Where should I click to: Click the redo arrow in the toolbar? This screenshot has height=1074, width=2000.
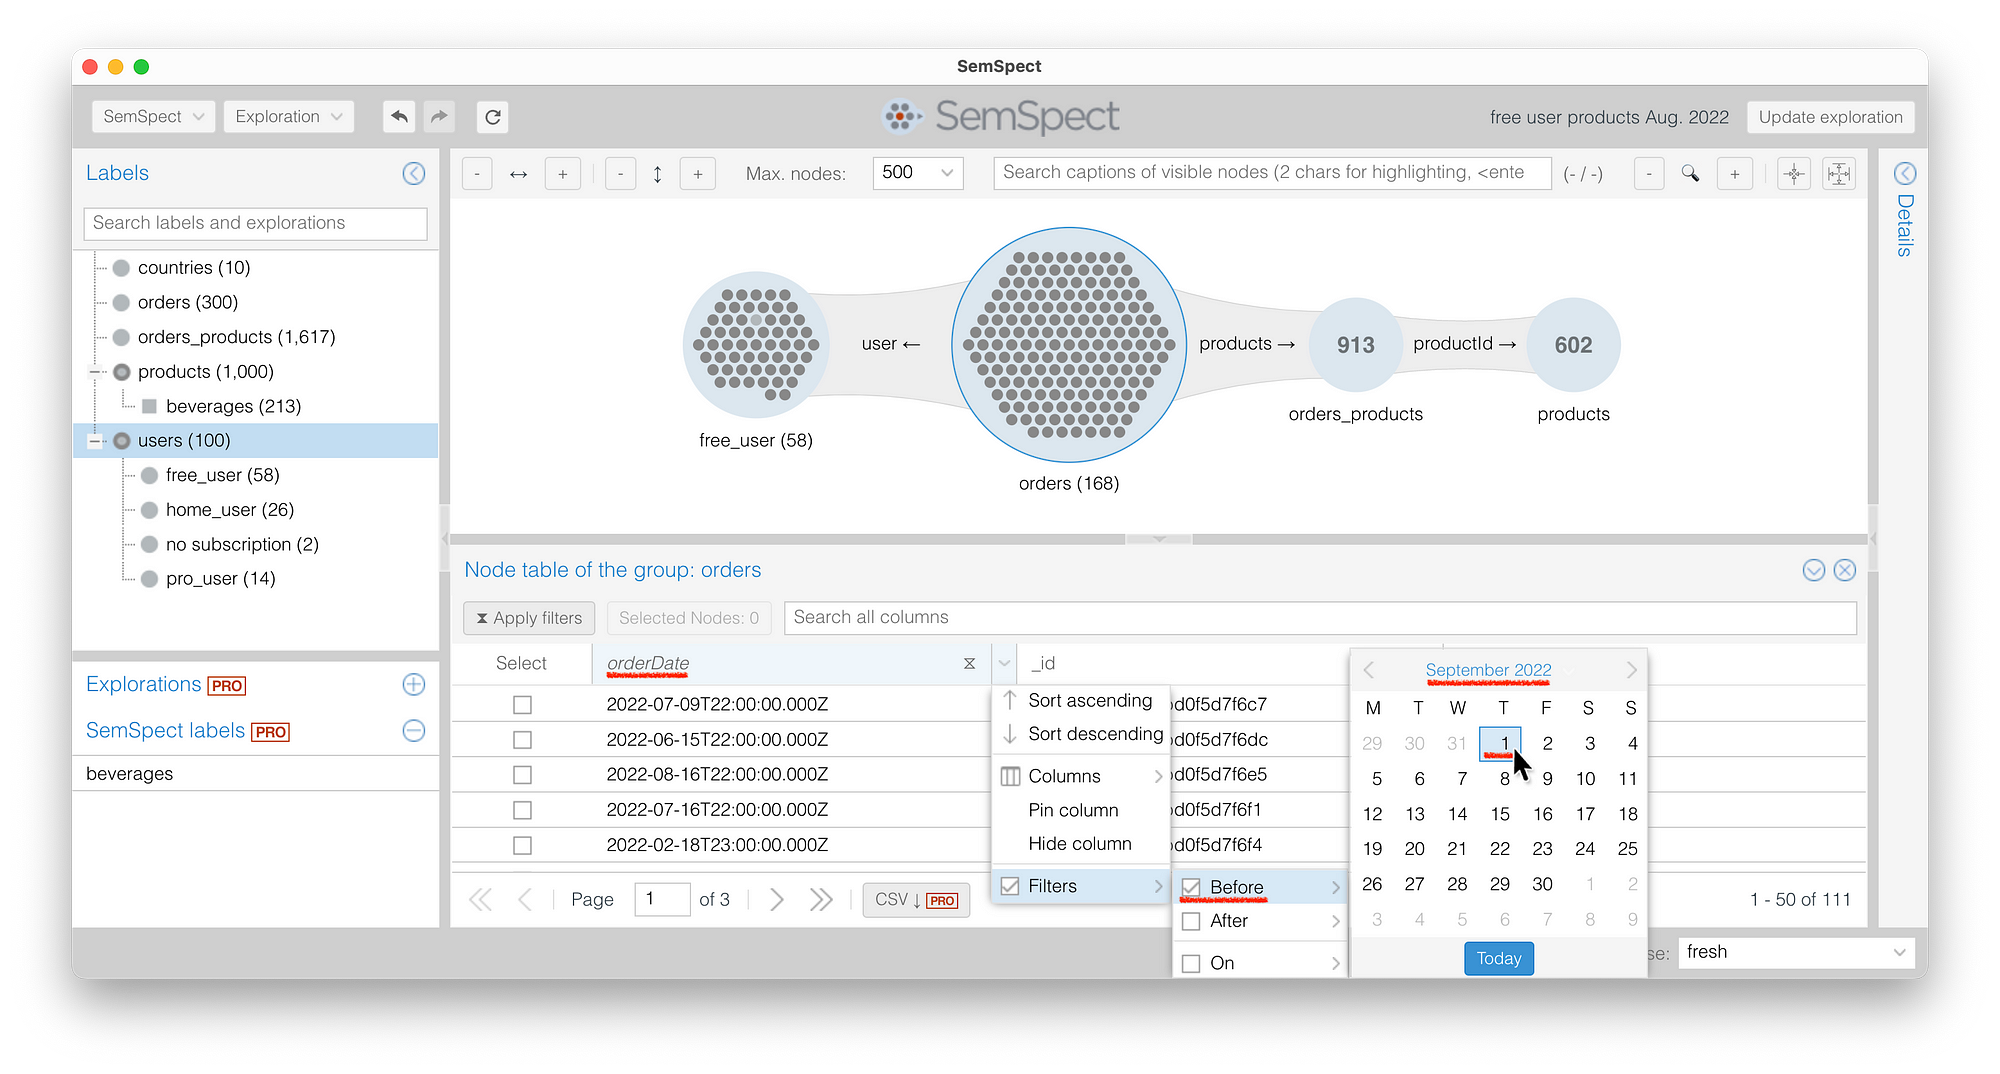(x=439, y=117)
